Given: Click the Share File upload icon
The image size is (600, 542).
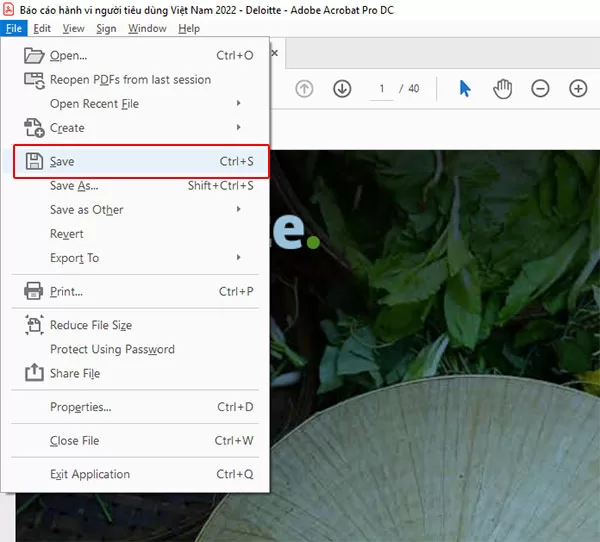Looking at the screenshot, I should point(34,372).
